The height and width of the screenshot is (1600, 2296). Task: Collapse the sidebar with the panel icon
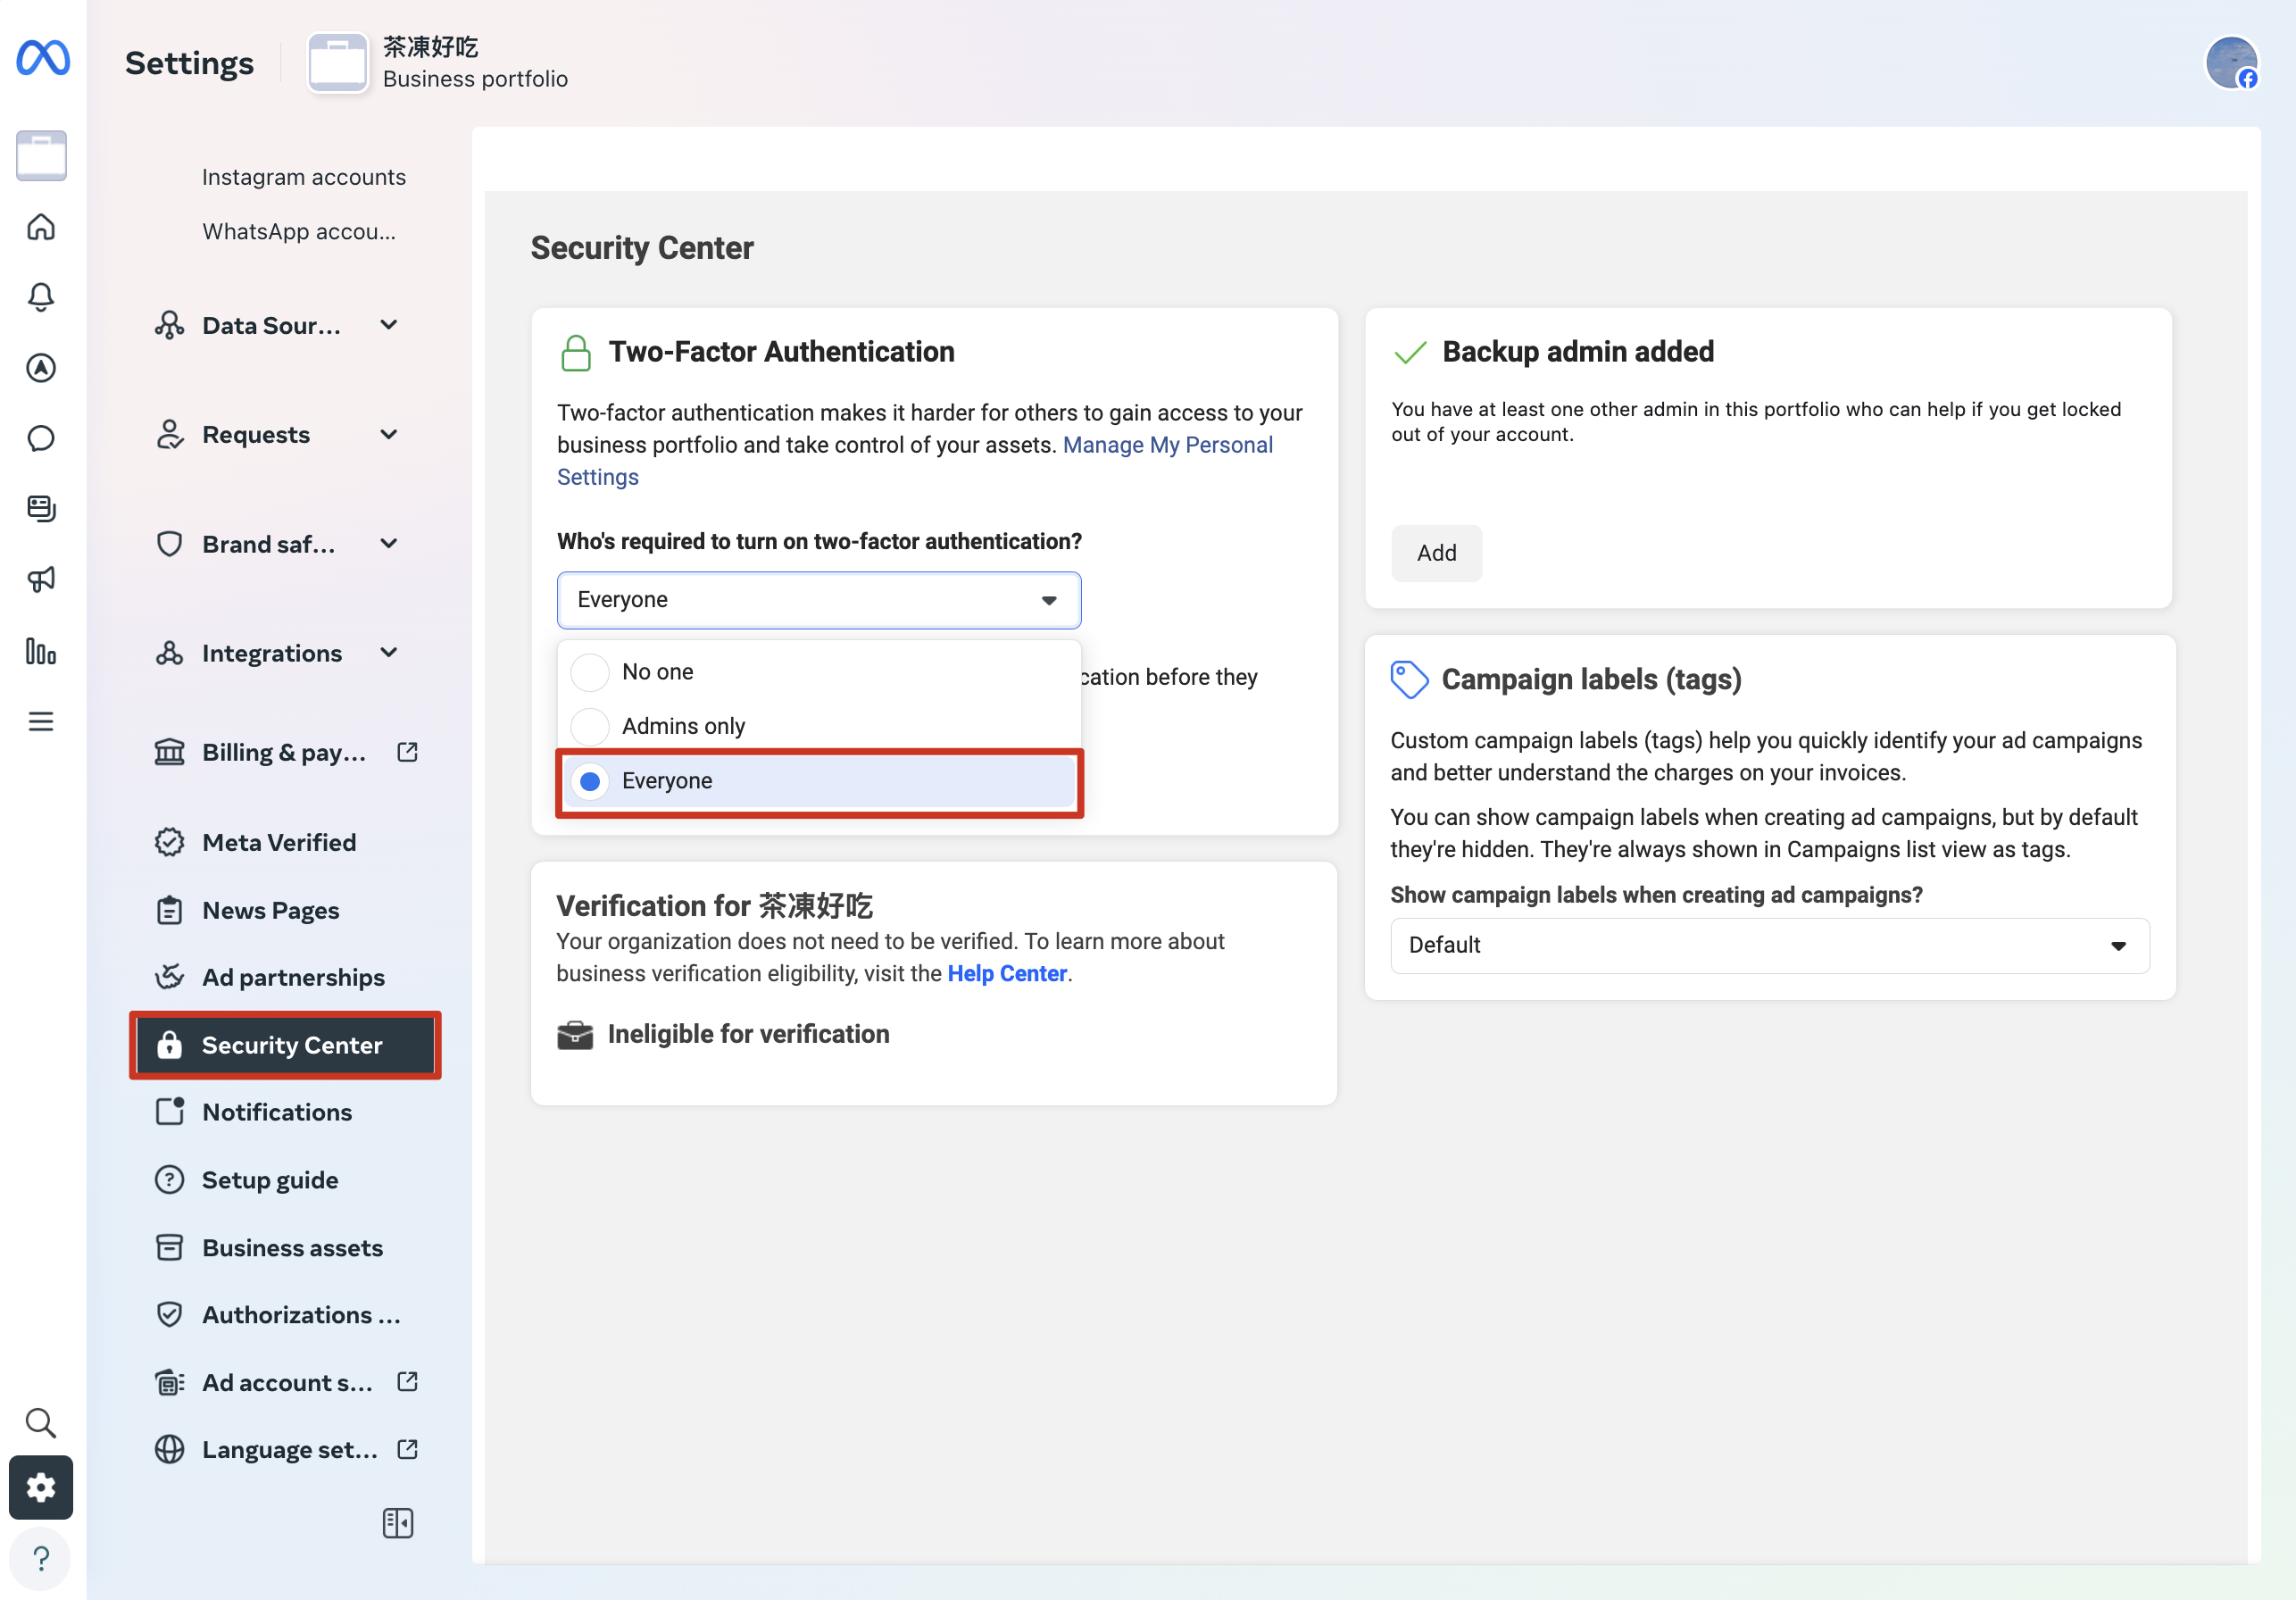398,1523
